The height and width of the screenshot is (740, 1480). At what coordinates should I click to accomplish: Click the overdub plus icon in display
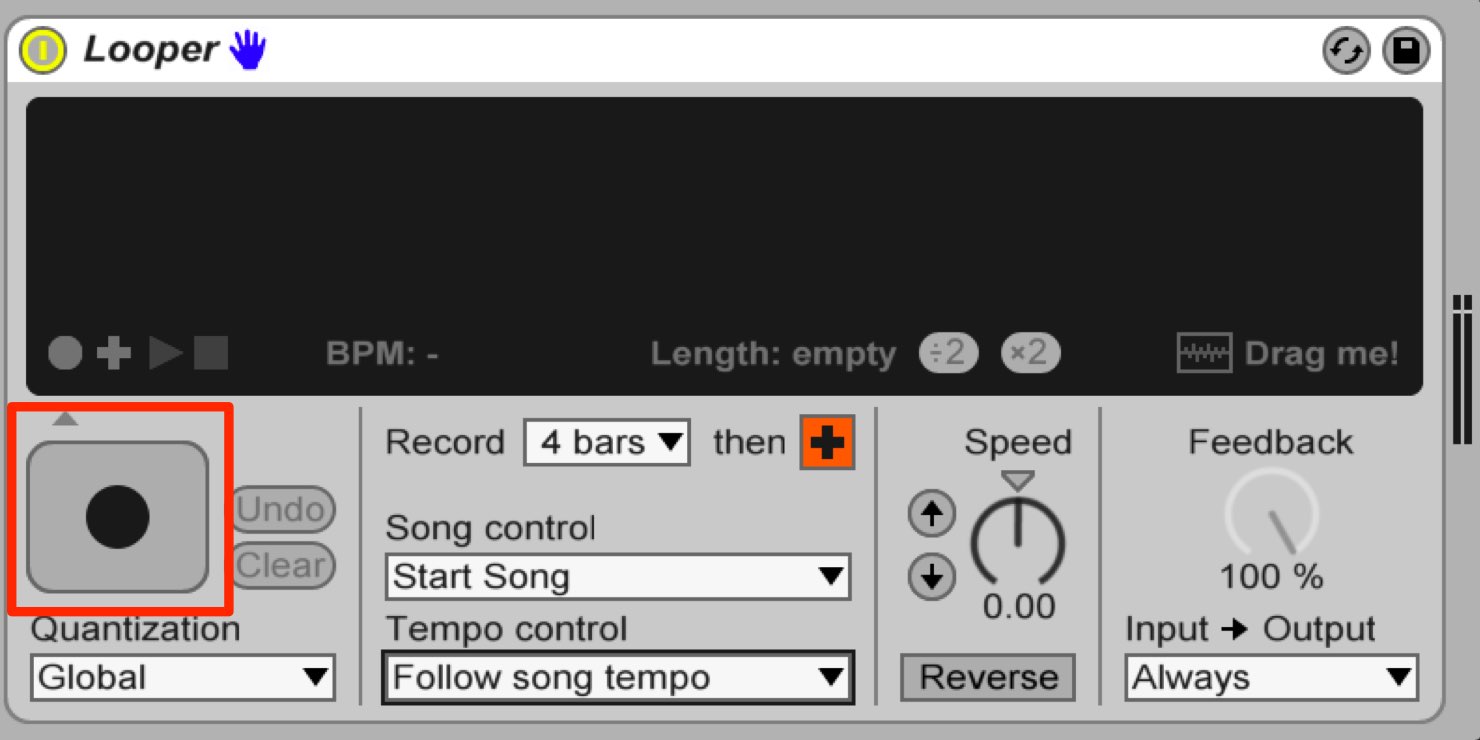click(x=114, y=353)
